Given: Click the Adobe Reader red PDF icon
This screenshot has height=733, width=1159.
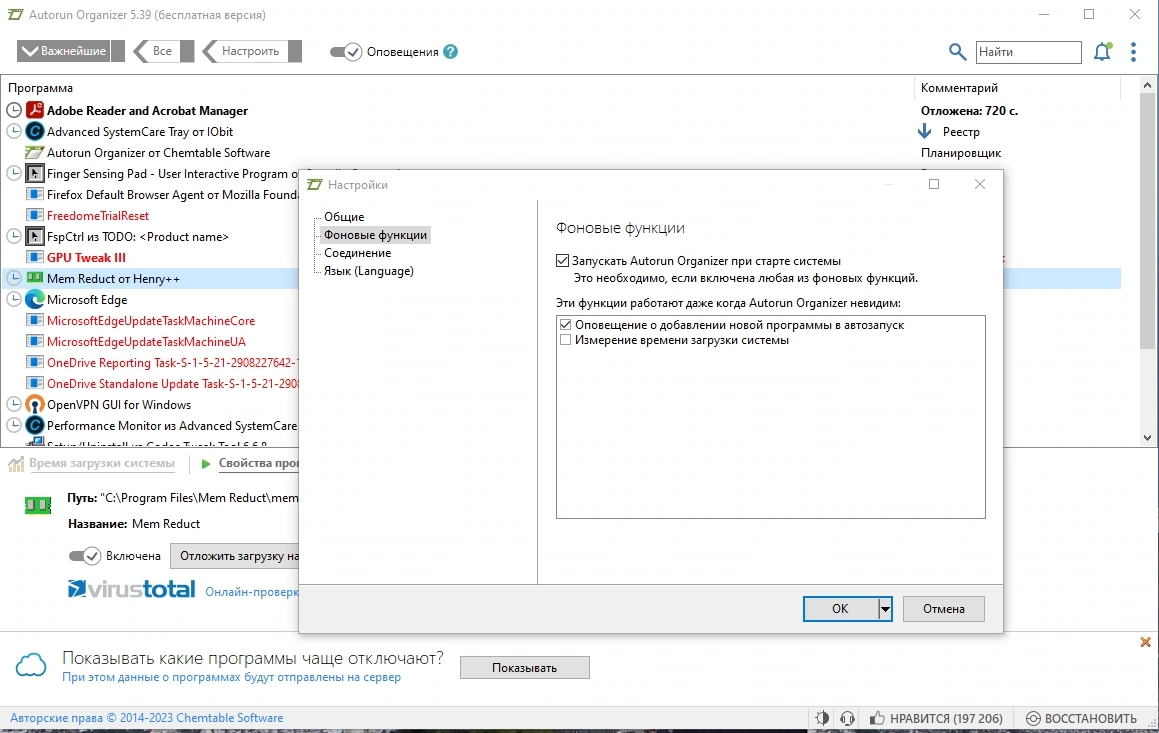Looking at the screenshot, I should [35, 110].
